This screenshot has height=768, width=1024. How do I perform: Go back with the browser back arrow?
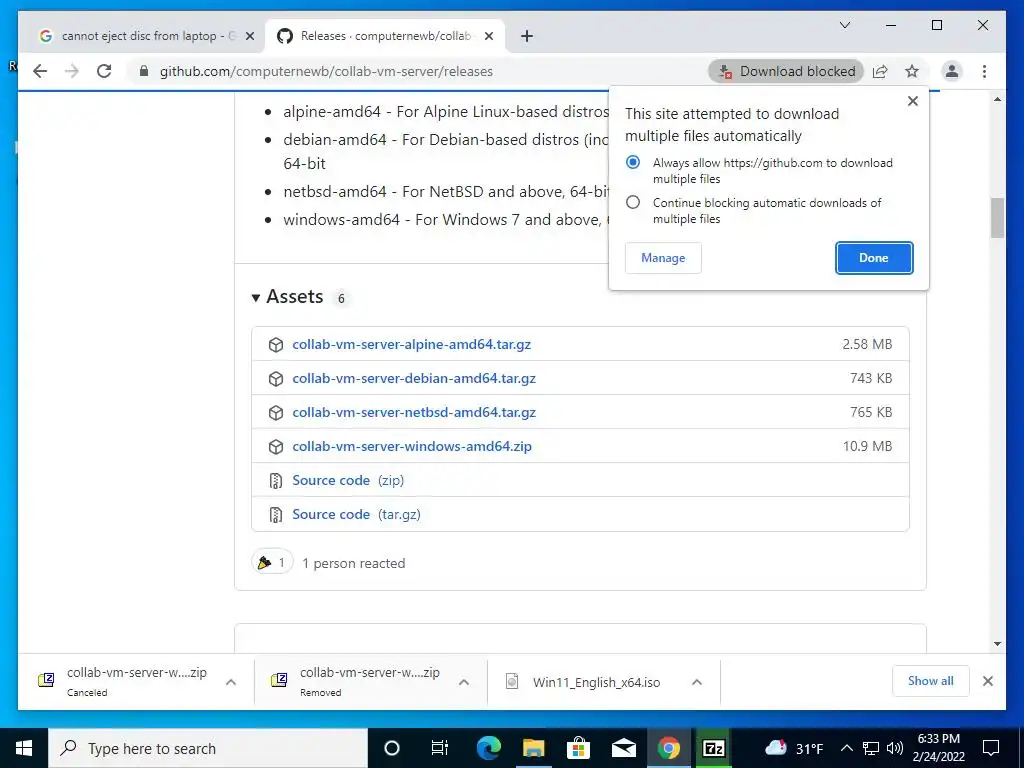40,71
